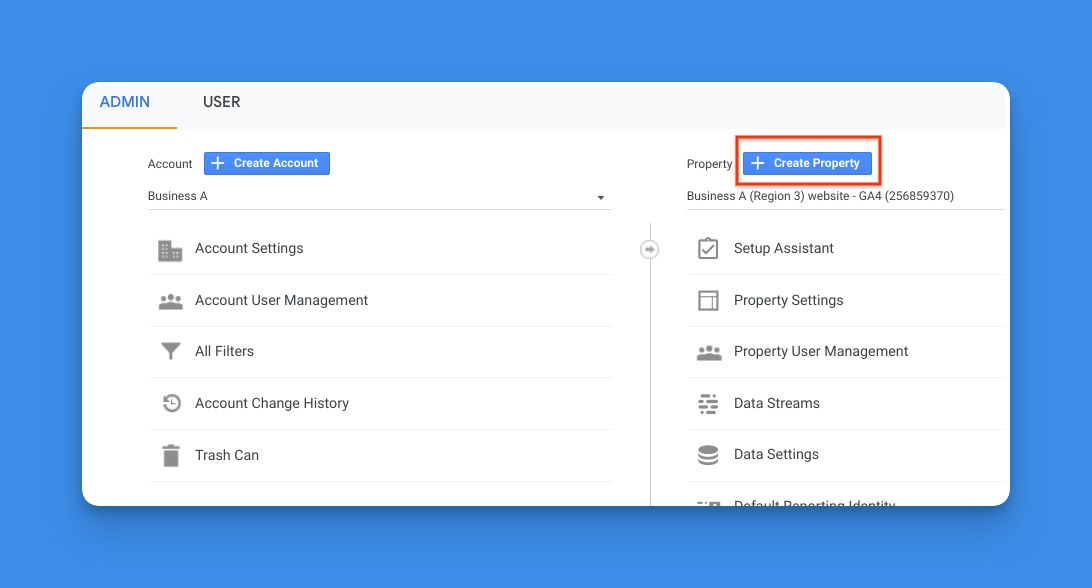Click the Create Account button
This screenshot has width=1092, height=588.
[266, 163]
